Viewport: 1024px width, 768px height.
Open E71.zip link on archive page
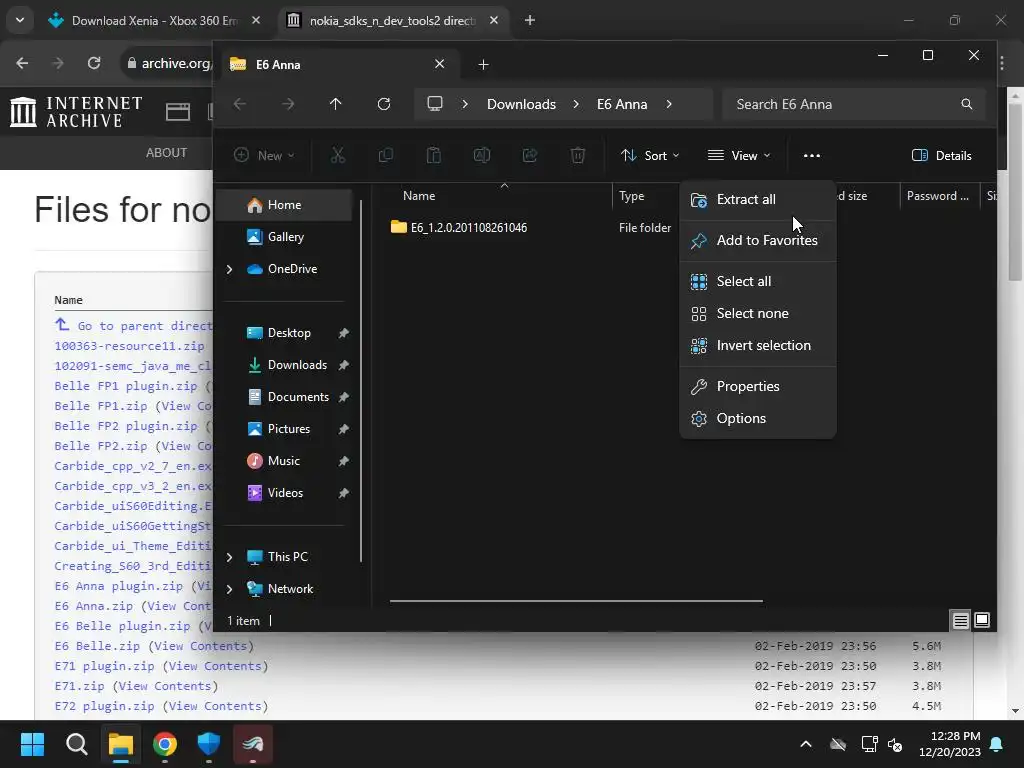click(79, 686)
